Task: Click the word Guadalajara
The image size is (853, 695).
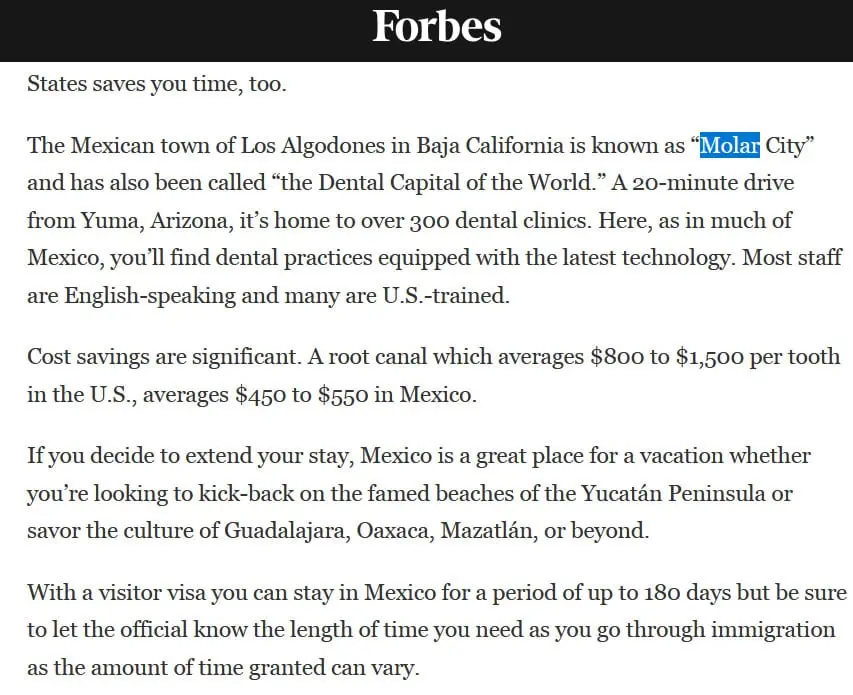Action: (x=287, y=530)
